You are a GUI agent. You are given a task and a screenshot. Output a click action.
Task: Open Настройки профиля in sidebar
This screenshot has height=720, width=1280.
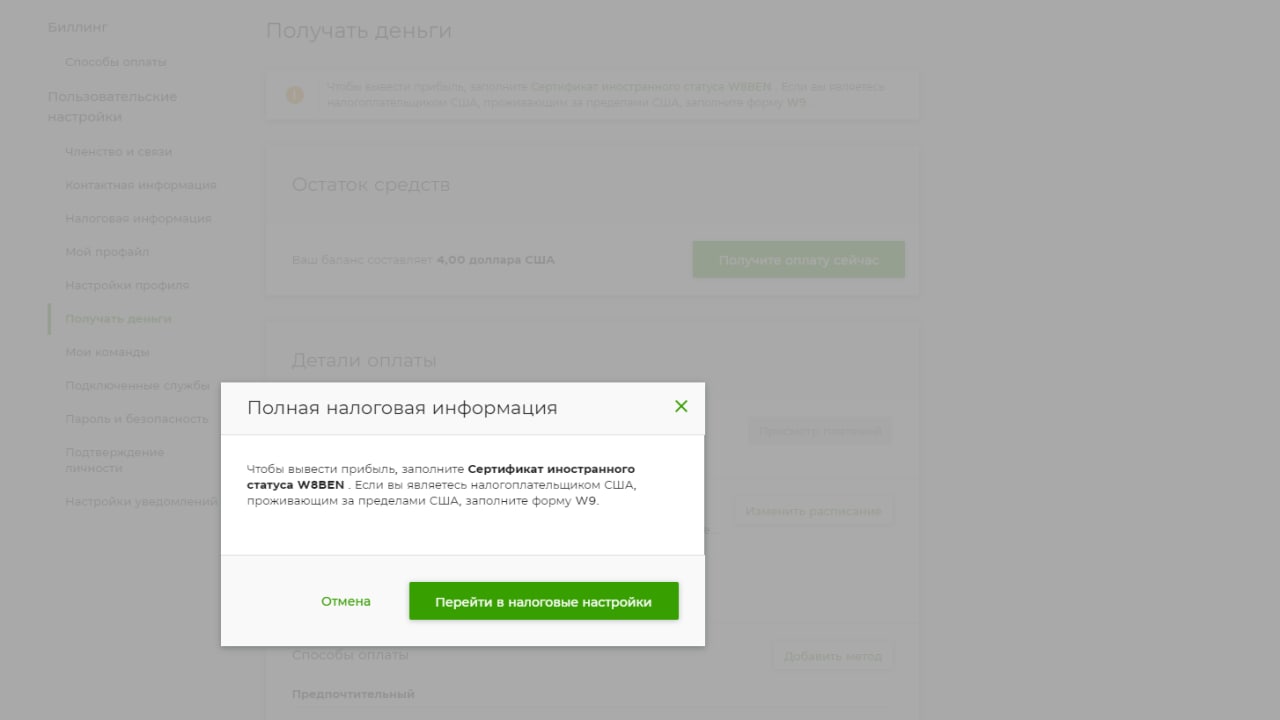pyautogui.click(x=127, y=285)
